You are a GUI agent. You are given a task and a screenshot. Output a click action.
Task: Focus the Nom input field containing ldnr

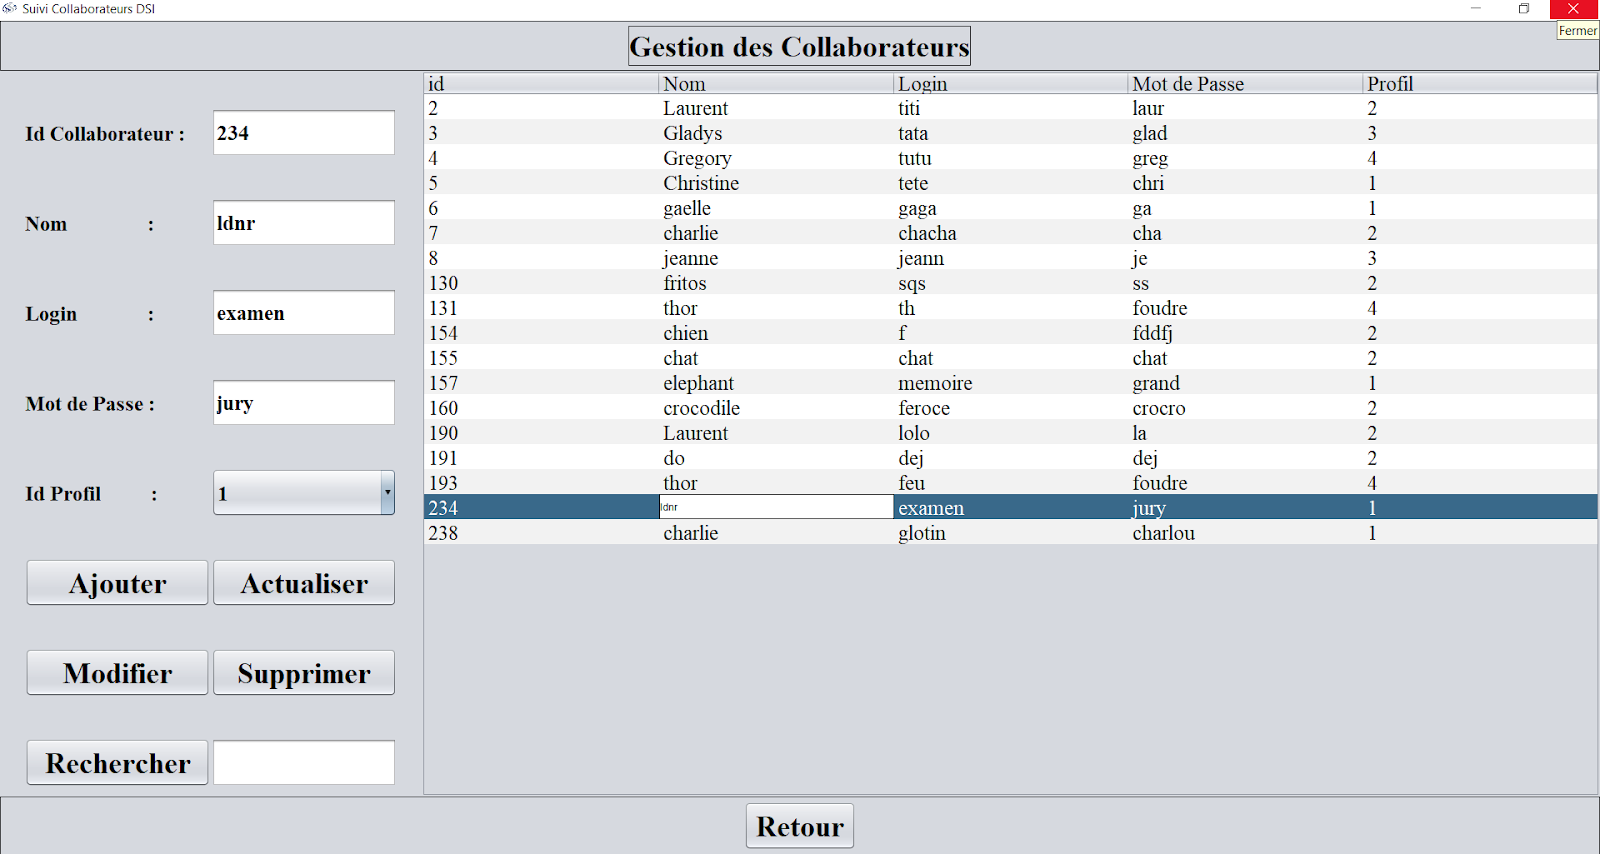304,223
